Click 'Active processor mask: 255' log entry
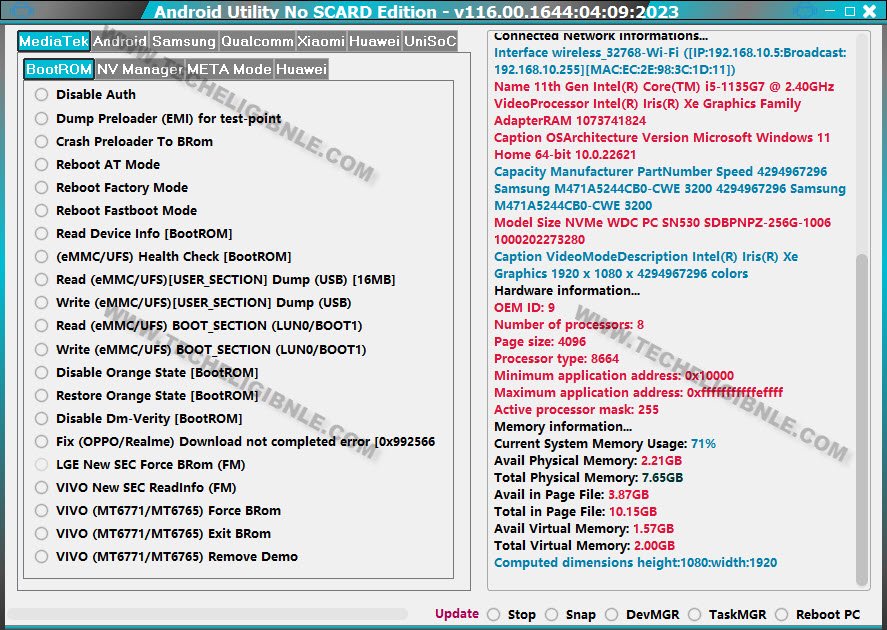887x630 pixels. [576, 409]
